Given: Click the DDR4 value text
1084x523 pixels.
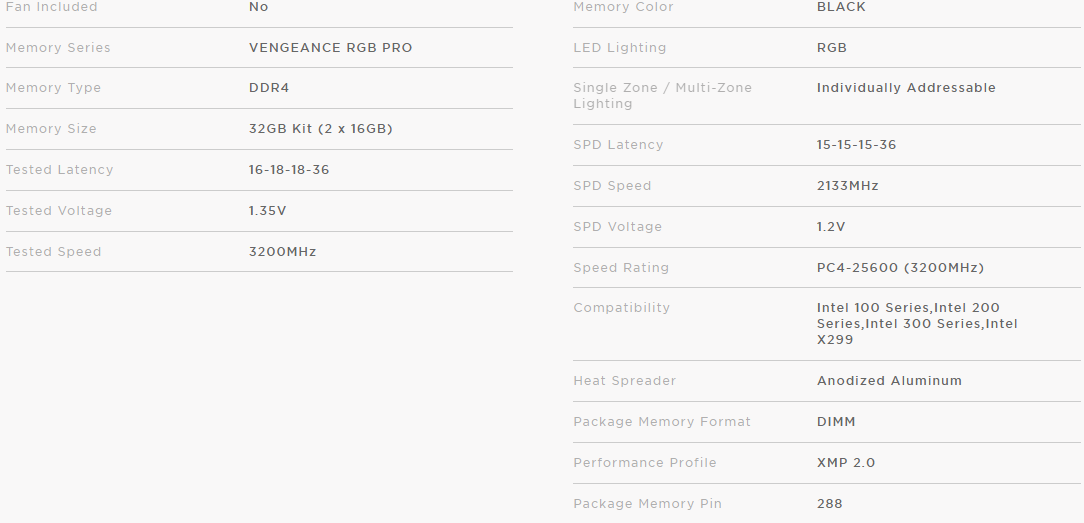Looking at the screenshot, I should point(269,88).
